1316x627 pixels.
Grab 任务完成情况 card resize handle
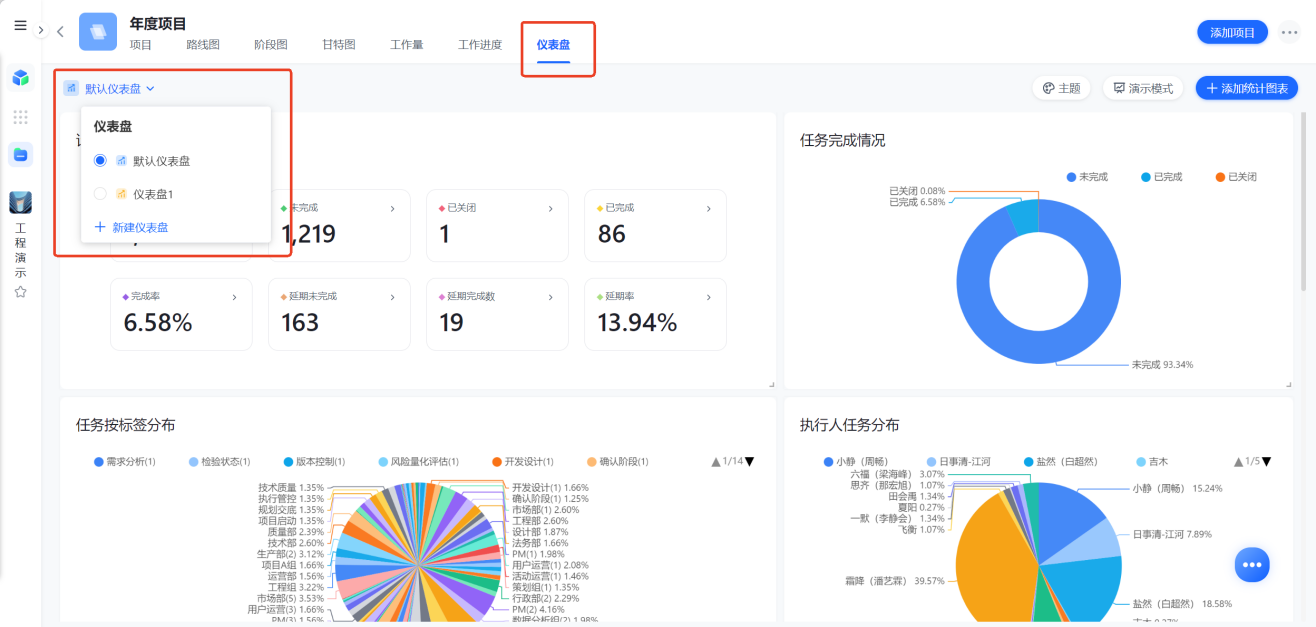pos(1287,384)
